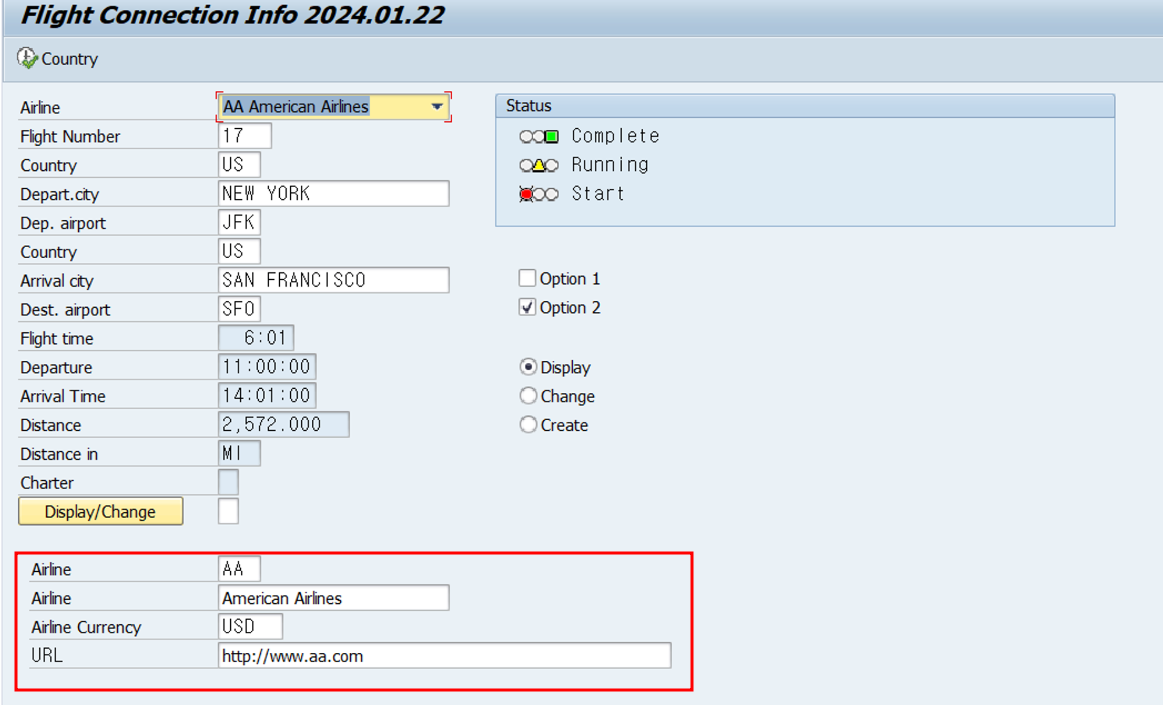1163x705 pixels.
Task: Click the Display/Change button
Action: point(101,512)
